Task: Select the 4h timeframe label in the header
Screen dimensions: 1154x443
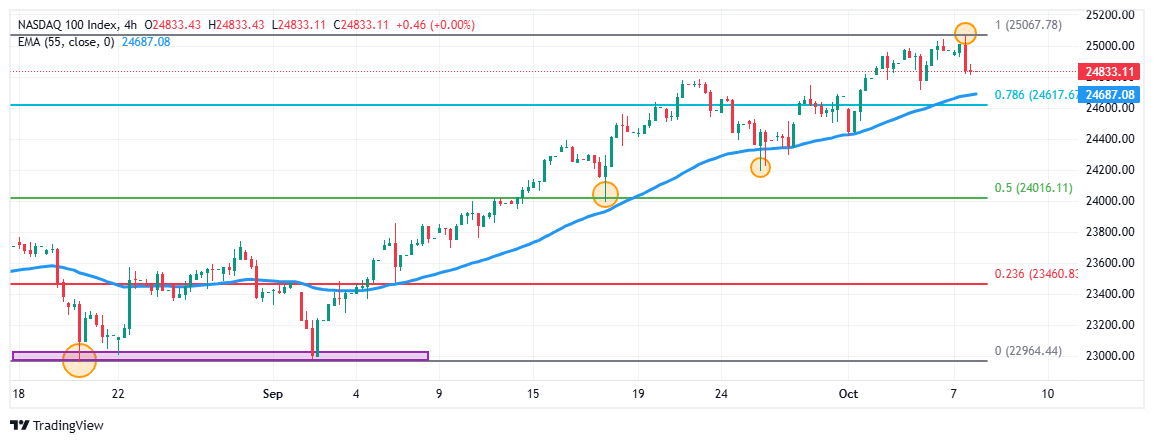Action: tap(130, 24)
